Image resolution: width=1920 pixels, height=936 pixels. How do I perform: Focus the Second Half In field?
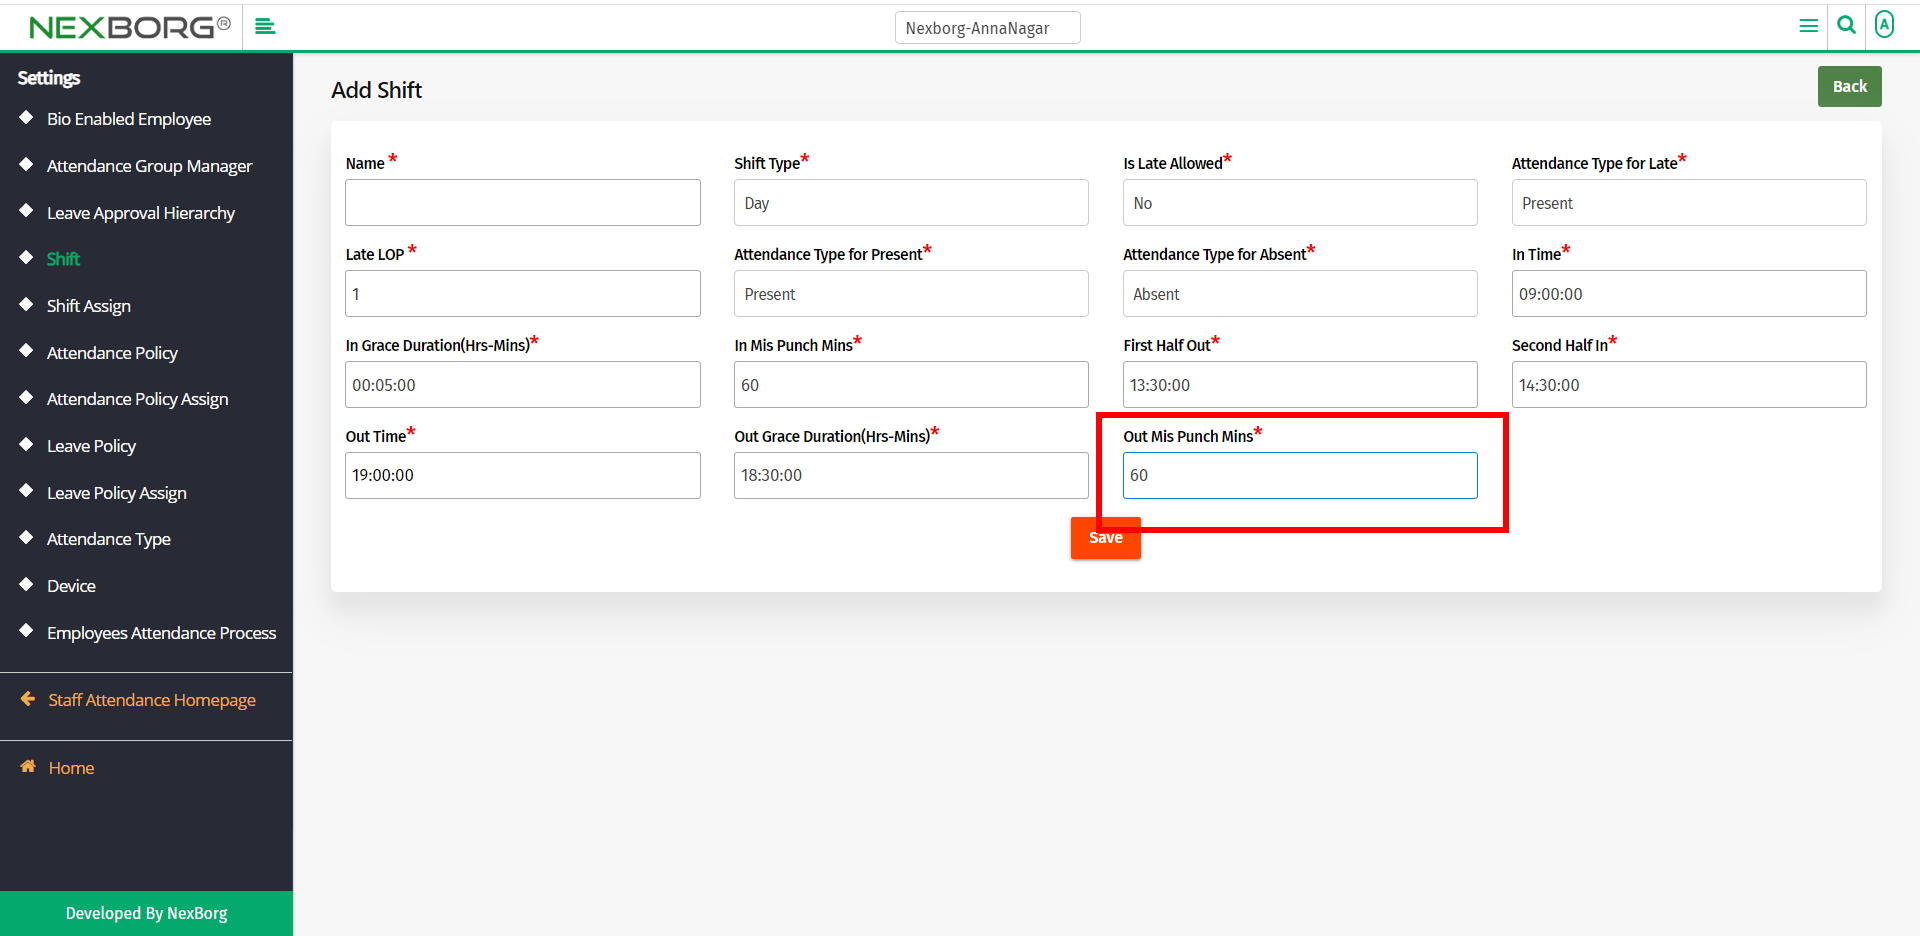(x=1688, y=385)
